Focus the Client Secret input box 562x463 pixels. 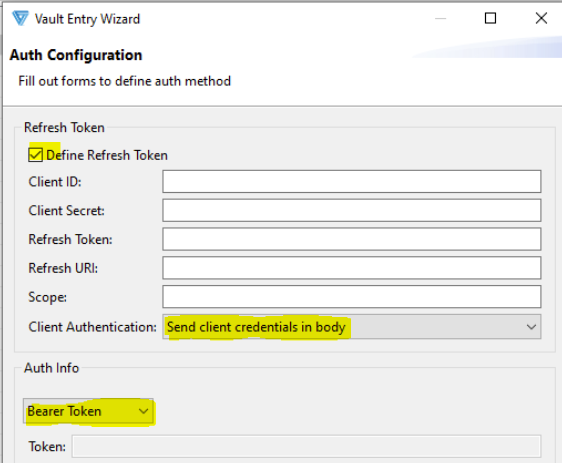click(x=352, y=210)
